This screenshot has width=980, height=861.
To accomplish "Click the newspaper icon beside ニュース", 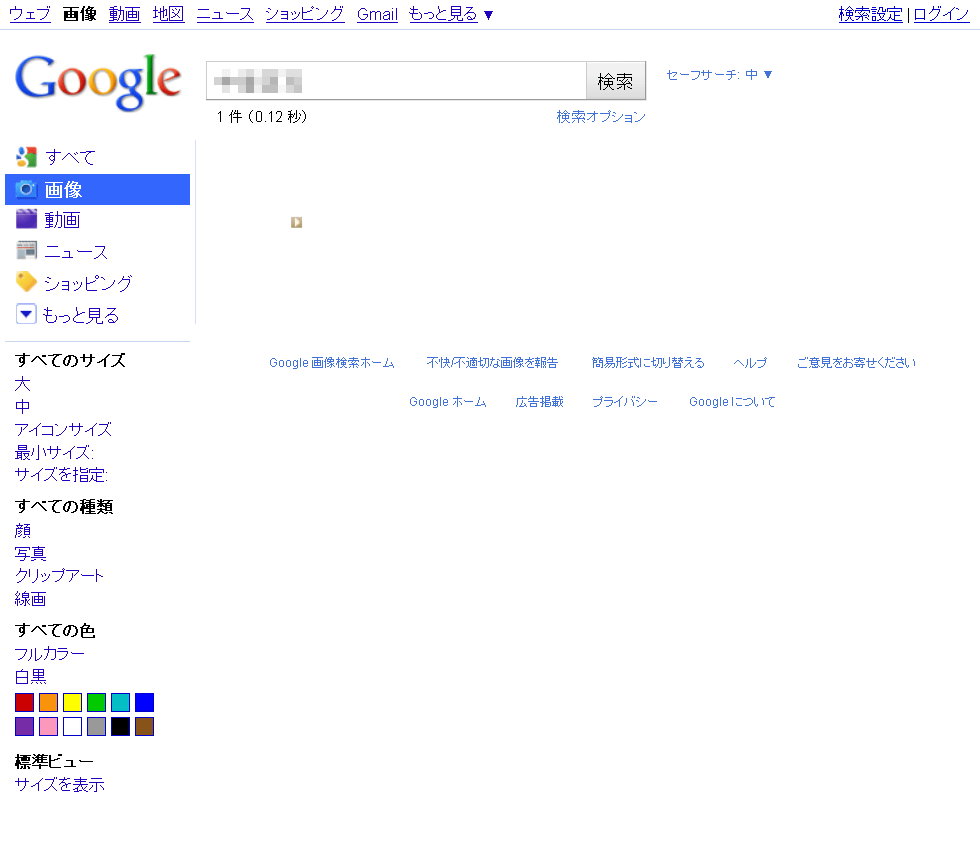I will [26, 251].
